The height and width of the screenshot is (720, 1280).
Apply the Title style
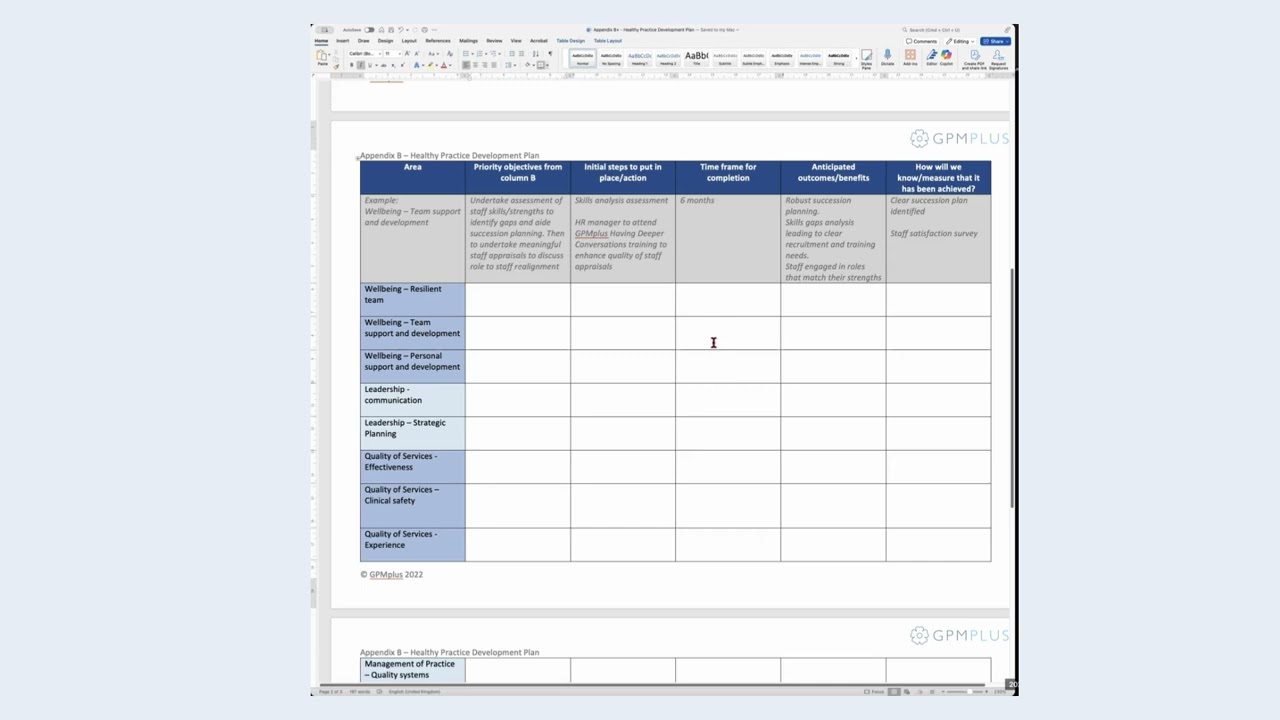click(696, 59)
